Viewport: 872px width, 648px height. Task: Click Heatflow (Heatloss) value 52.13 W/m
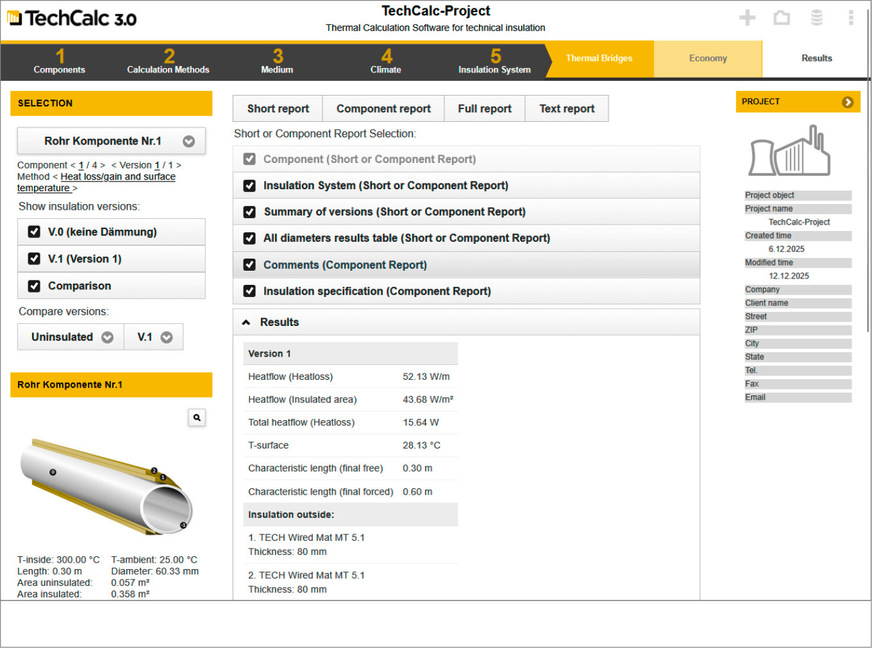pos(426,377)
